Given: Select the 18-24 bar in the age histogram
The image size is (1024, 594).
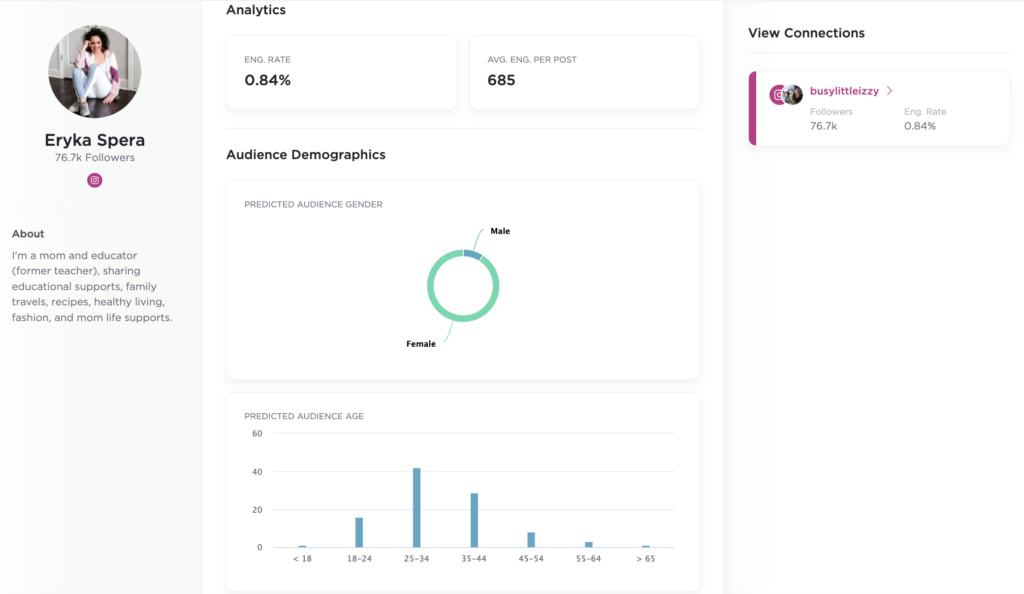Looking at the screenshot, I should pos(359,533).
